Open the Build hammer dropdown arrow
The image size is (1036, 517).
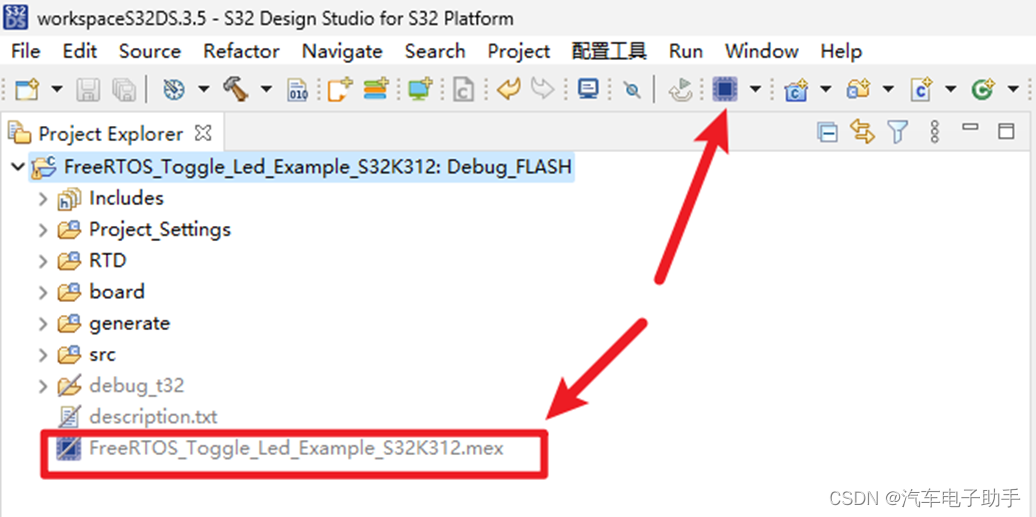(266, 89)
